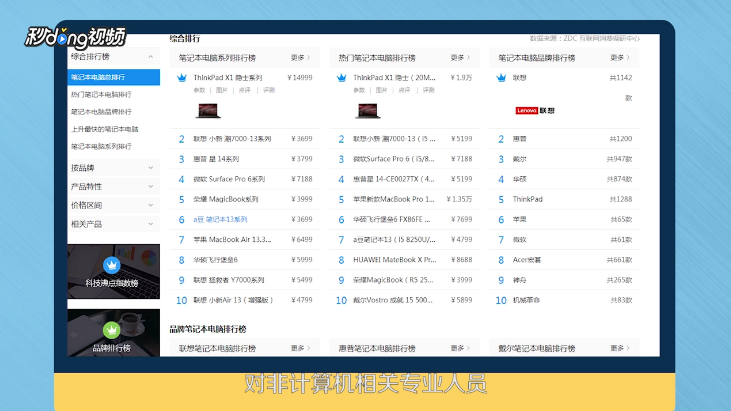Open 更多 for 惠普笔记本电脑排行榜
Viewport: 731px width, 411px height.
pyautogui.click(x=460, y=348)
